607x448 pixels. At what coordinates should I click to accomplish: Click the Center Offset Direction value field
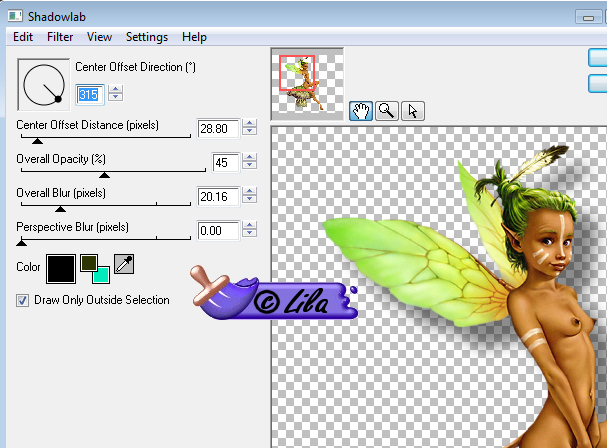pyautogui.click(x=90, y=94)
